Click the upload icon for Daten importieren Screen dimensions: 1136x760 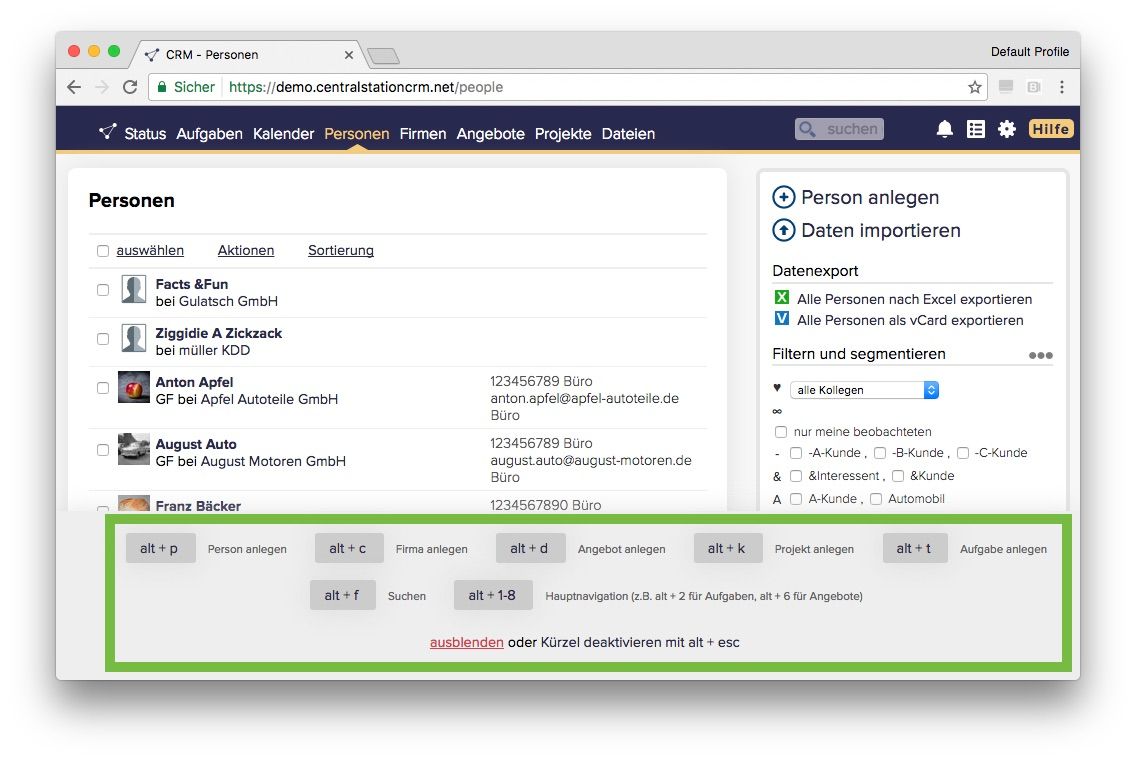click(784, 230)
